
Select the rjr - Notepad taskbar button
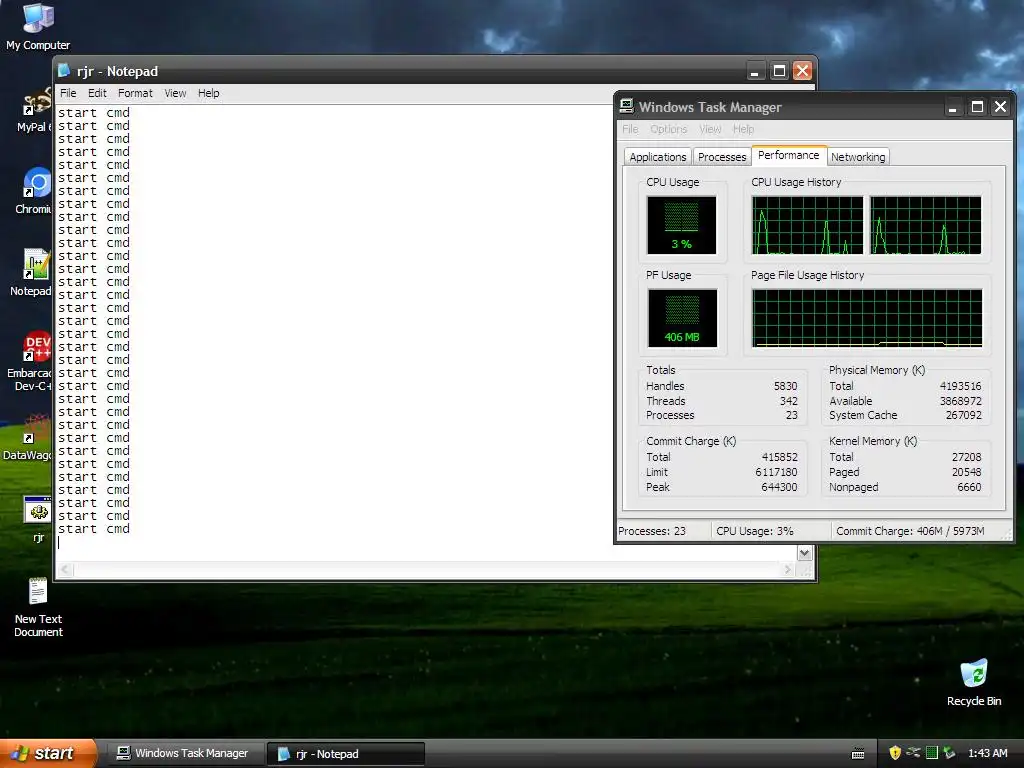(x=345, y=753)
